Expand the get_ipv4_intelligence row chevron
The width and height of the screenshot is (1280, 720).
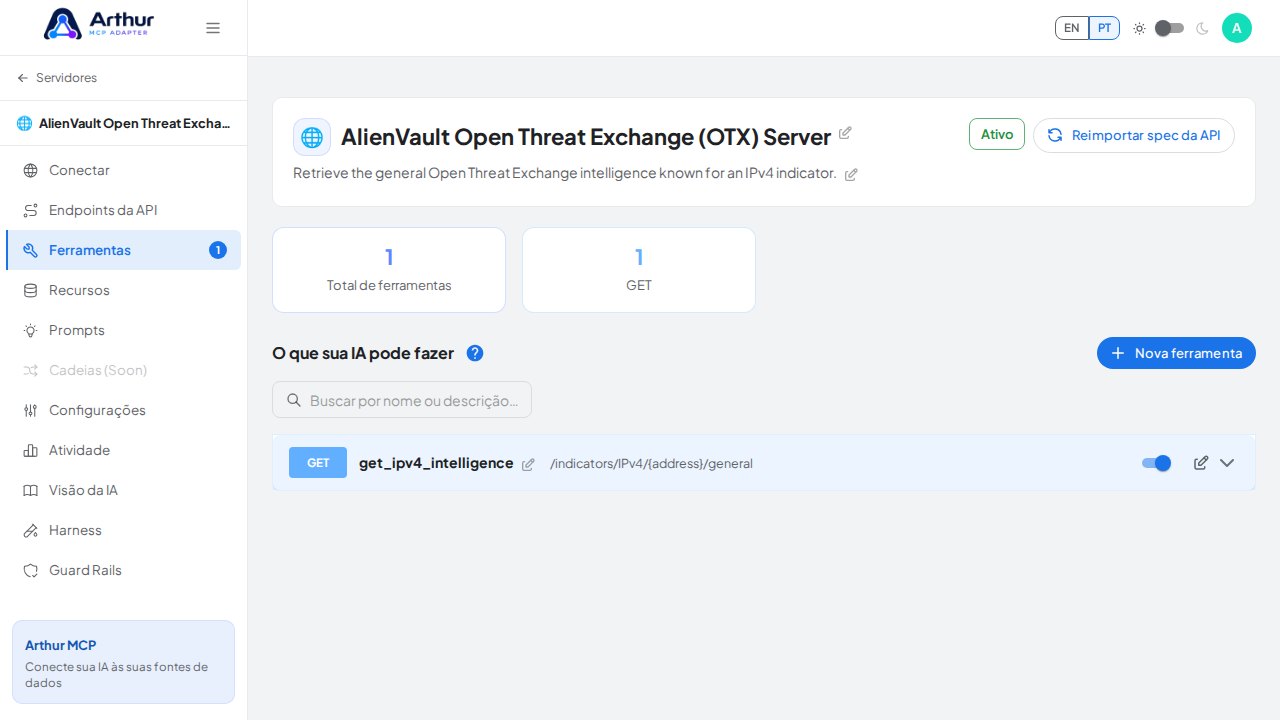[1227, 463]
